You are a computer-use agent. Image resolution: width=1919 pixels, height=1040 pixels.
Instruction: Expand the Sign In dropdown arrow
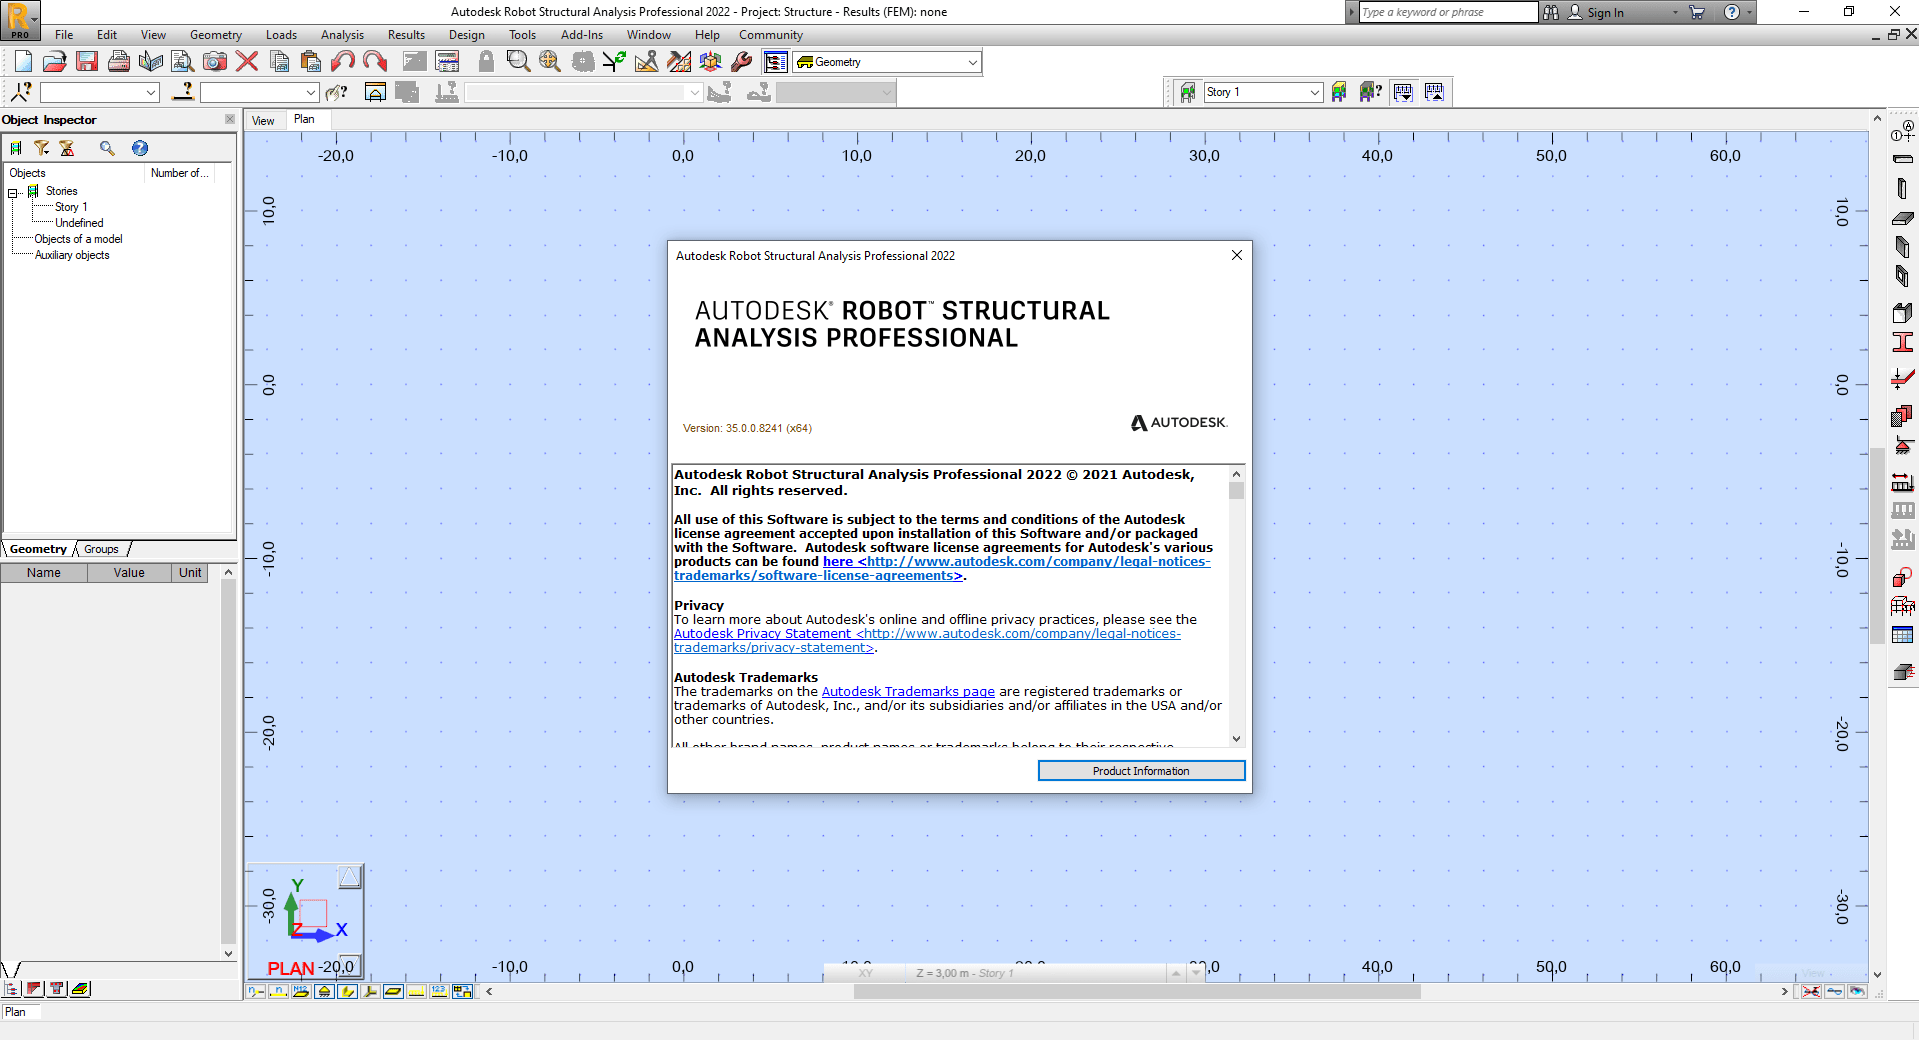(x=1675, y=13)
